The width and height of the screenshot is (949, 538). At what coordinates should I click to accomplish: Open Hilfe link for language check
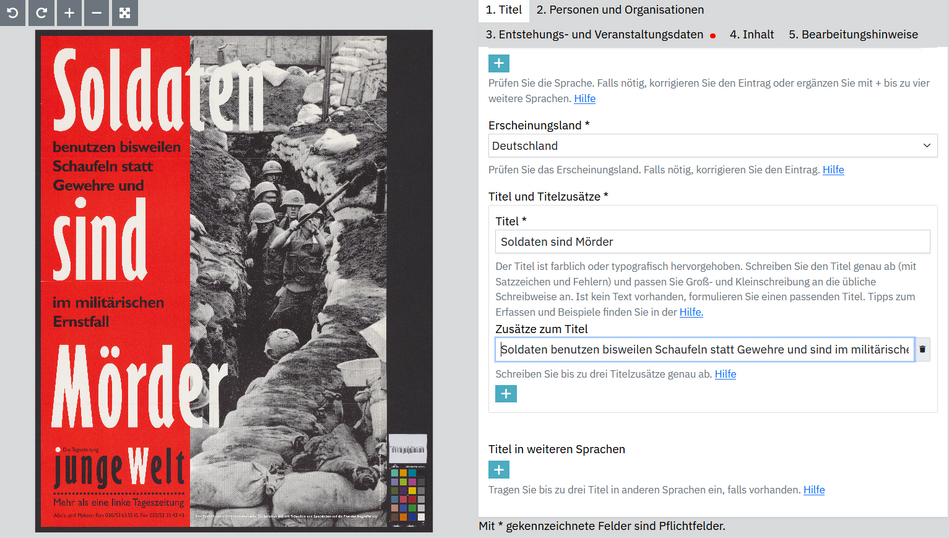pos(585,99)
